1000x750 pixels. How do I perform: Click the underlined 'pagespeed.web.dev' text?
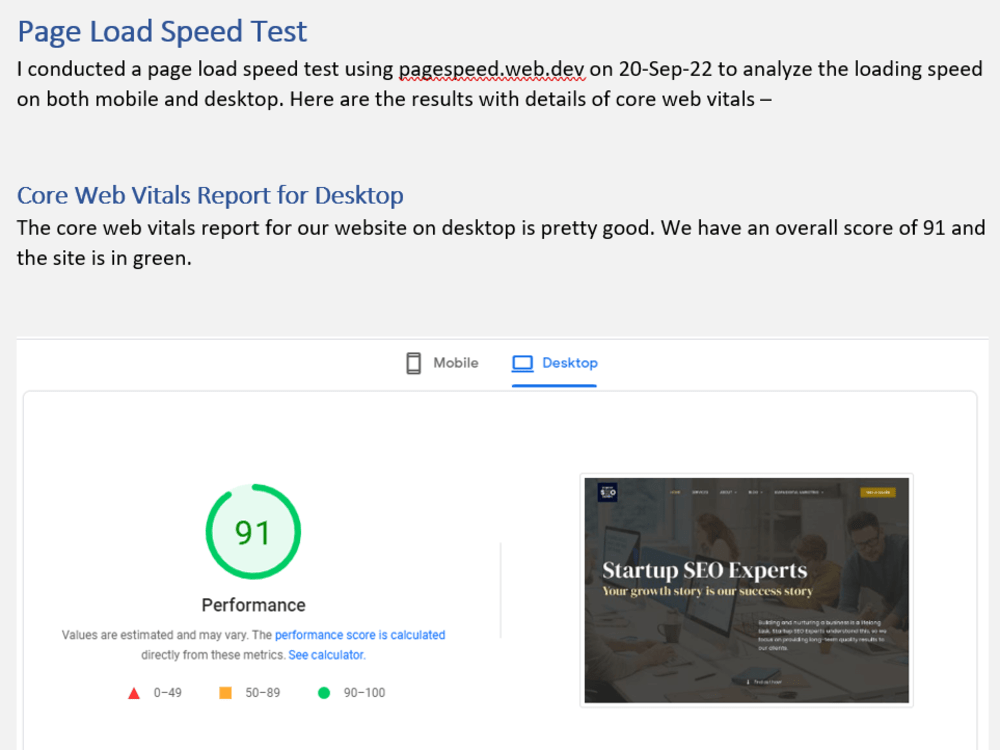pyautogui.click(x=491, y=69)
